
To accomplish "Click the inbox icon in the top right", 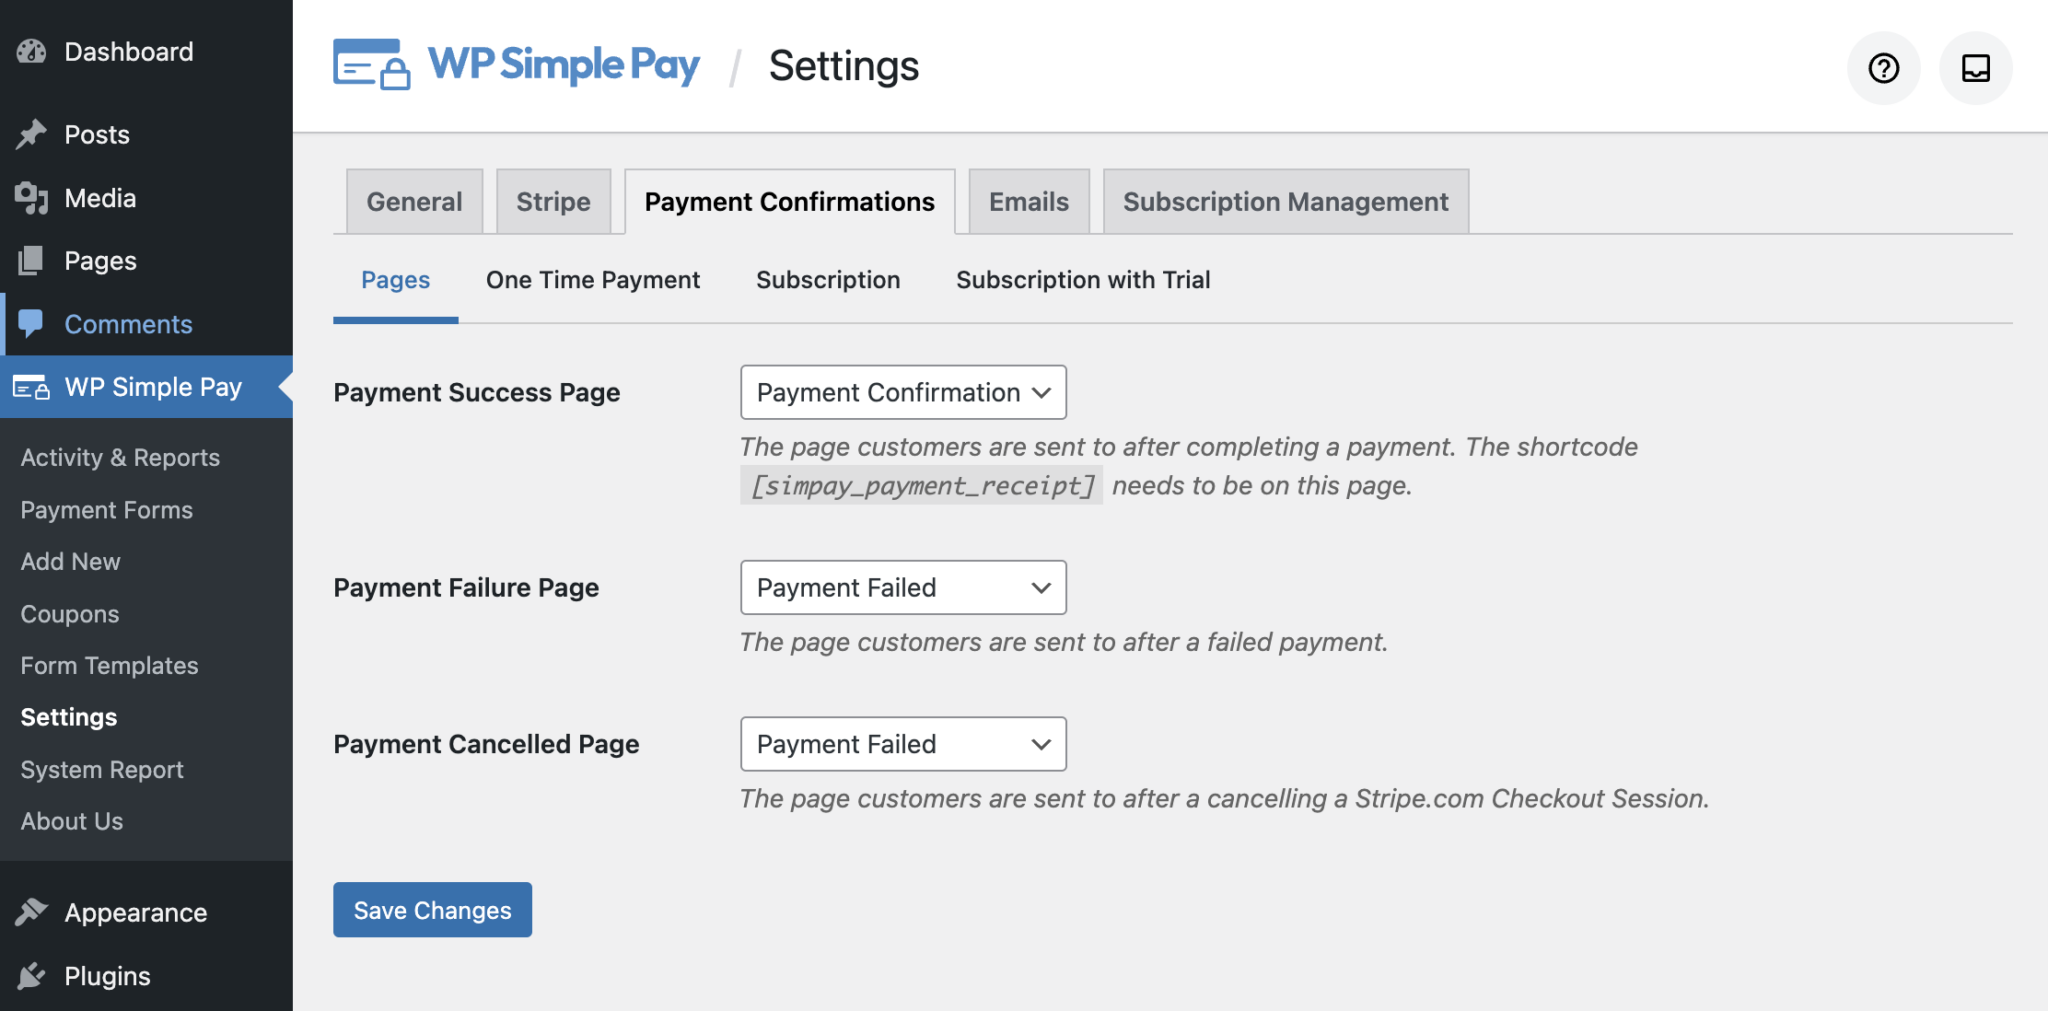I will pyautogui.click(x=1975, y=68).
